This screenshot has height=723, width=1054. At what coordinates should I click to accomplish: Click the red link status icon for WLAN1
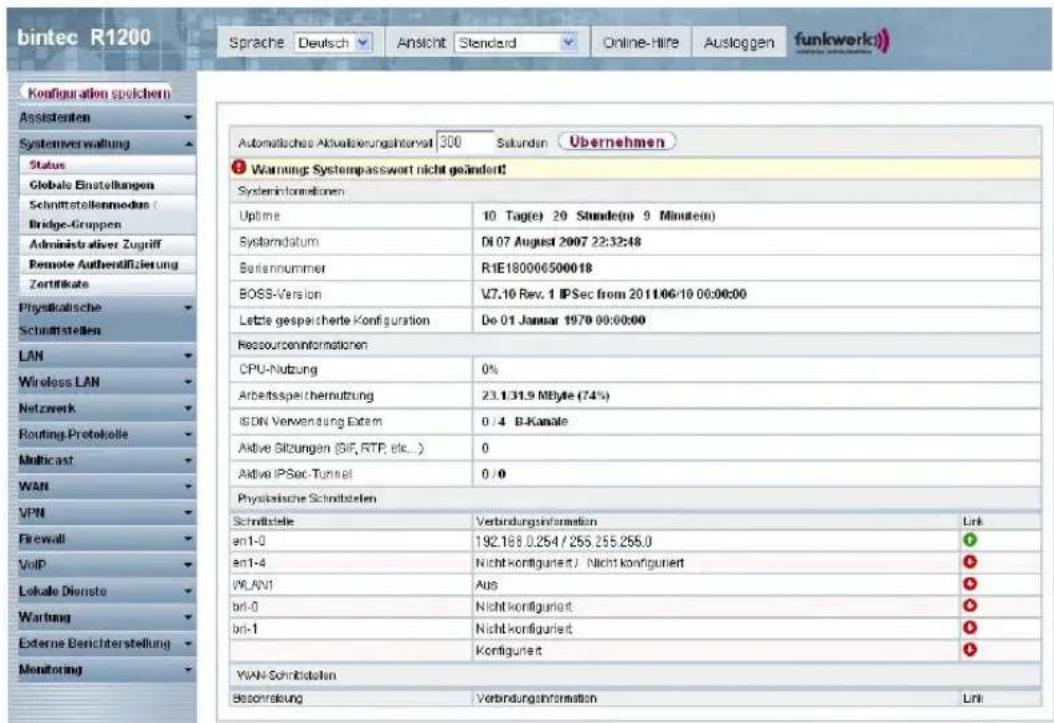coord(969,584)
